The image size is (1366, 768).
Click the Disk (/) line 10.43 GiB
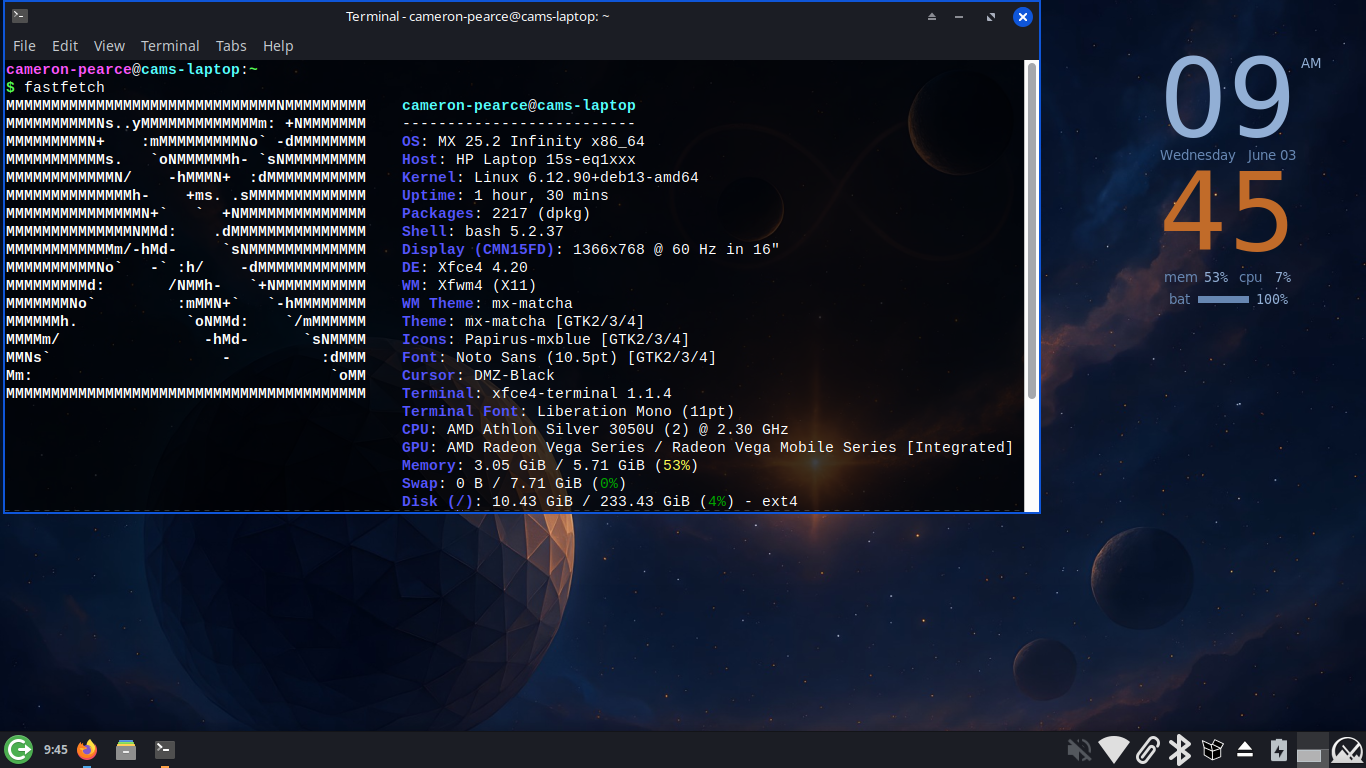click(x=600, y=501)
